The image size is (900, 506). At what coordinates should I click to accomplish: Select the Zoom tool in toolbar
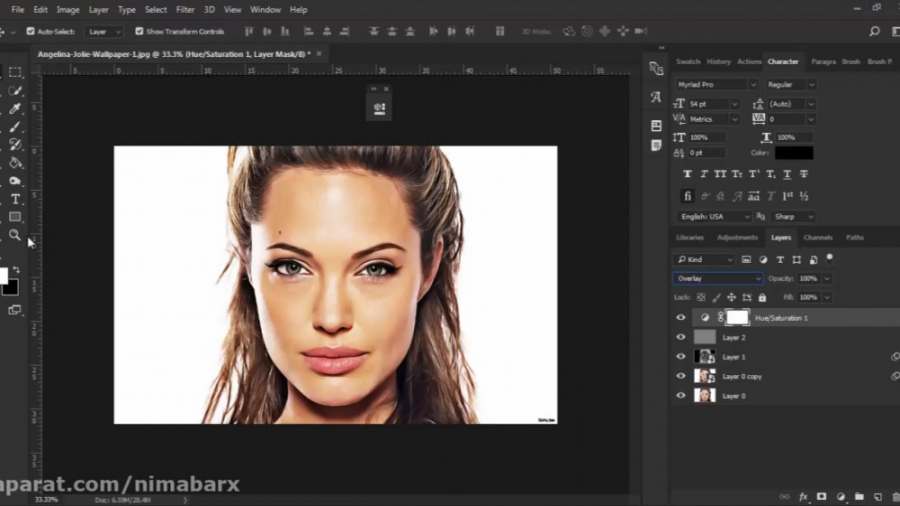click(15, 235)
